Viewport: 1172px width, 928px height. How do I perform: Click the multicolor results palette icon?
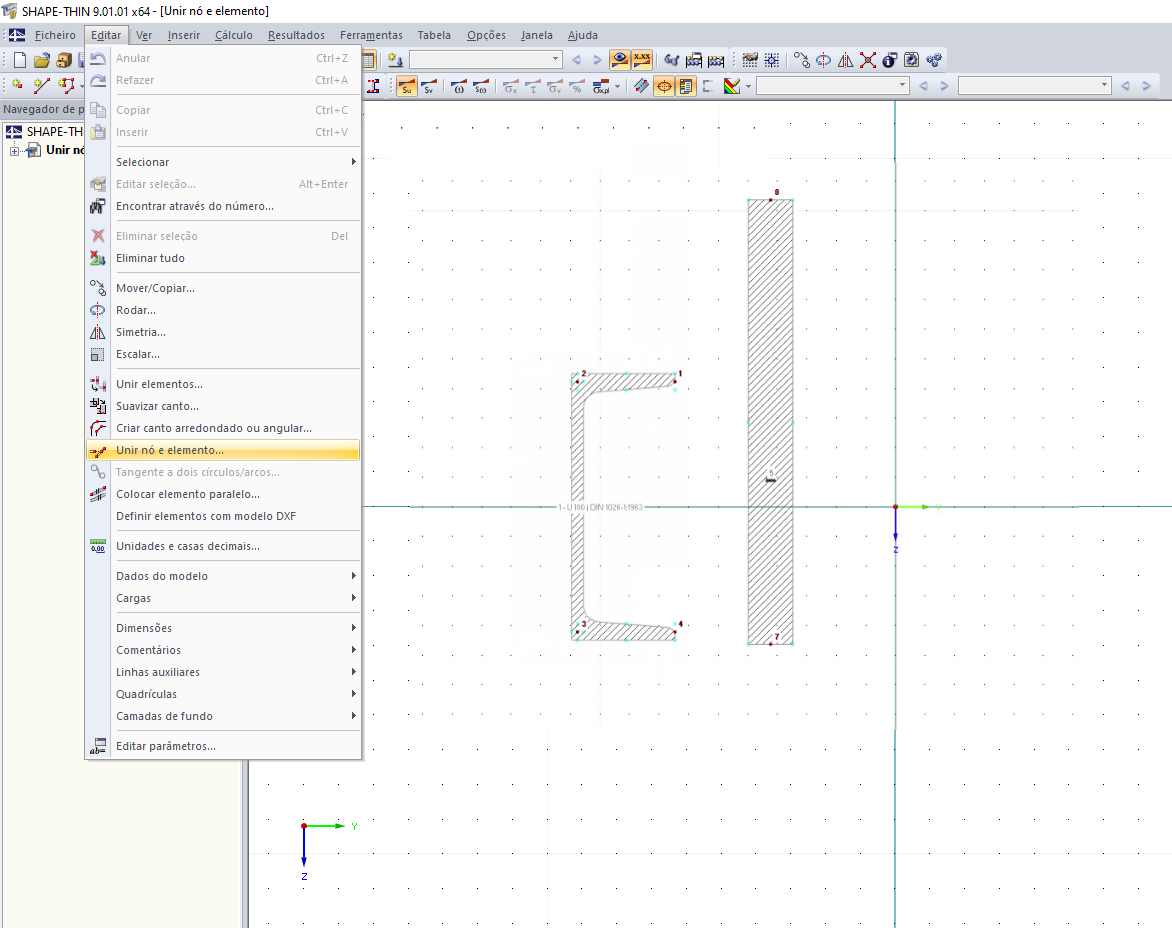(733, 86)
